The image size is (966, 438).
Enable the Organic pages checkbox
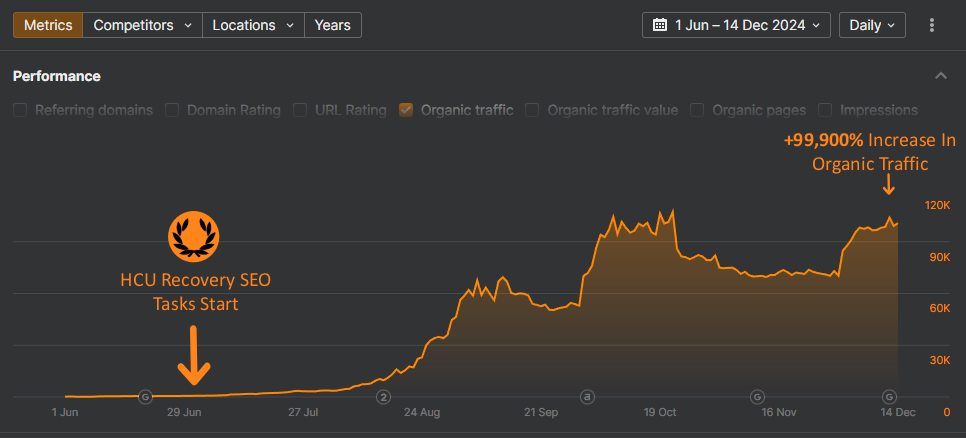697,110
